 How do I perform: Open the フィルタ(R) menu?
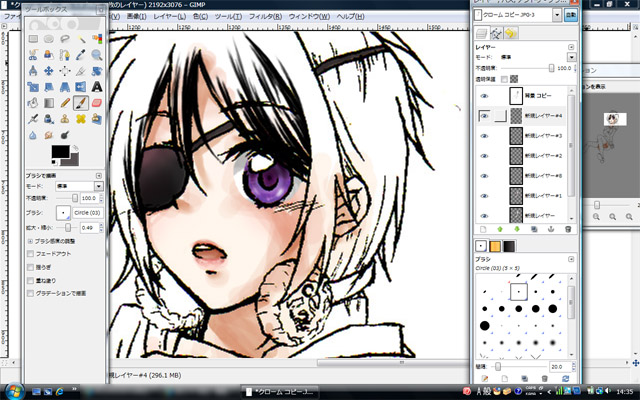[x=265, y=17]
